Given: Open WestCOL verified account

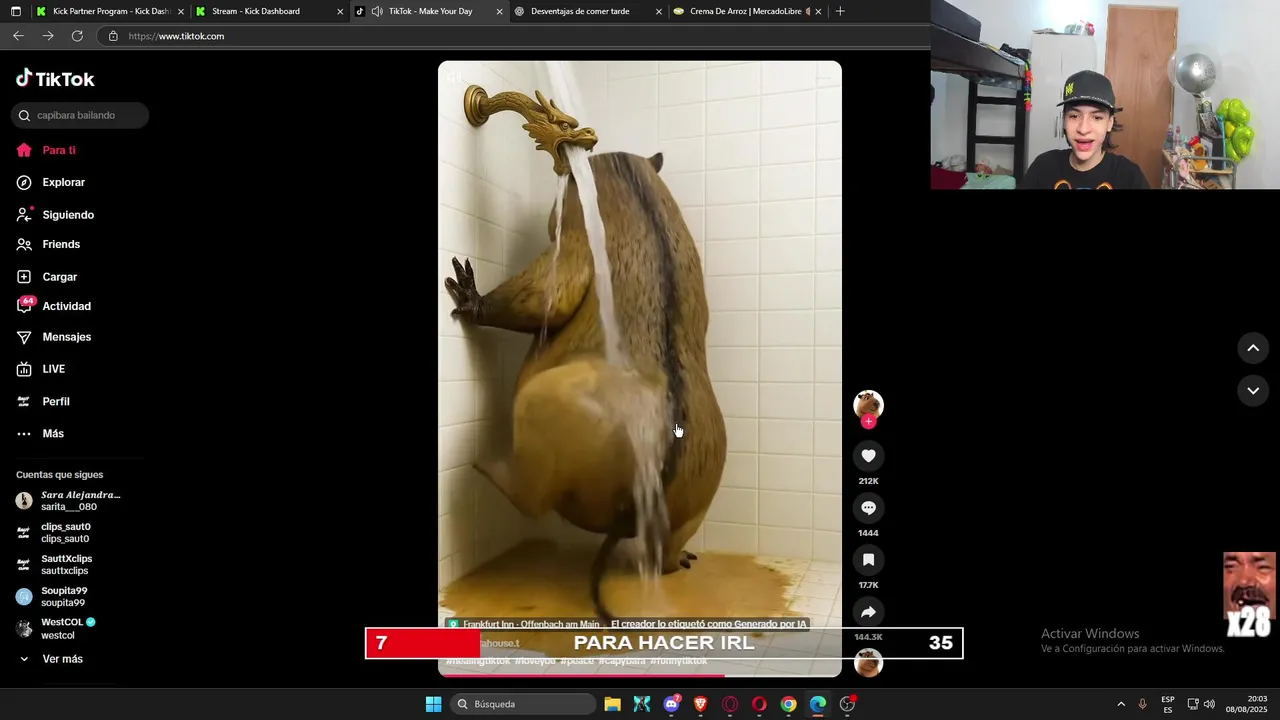Looking at the screenshot, I should [x=56, y=629].
